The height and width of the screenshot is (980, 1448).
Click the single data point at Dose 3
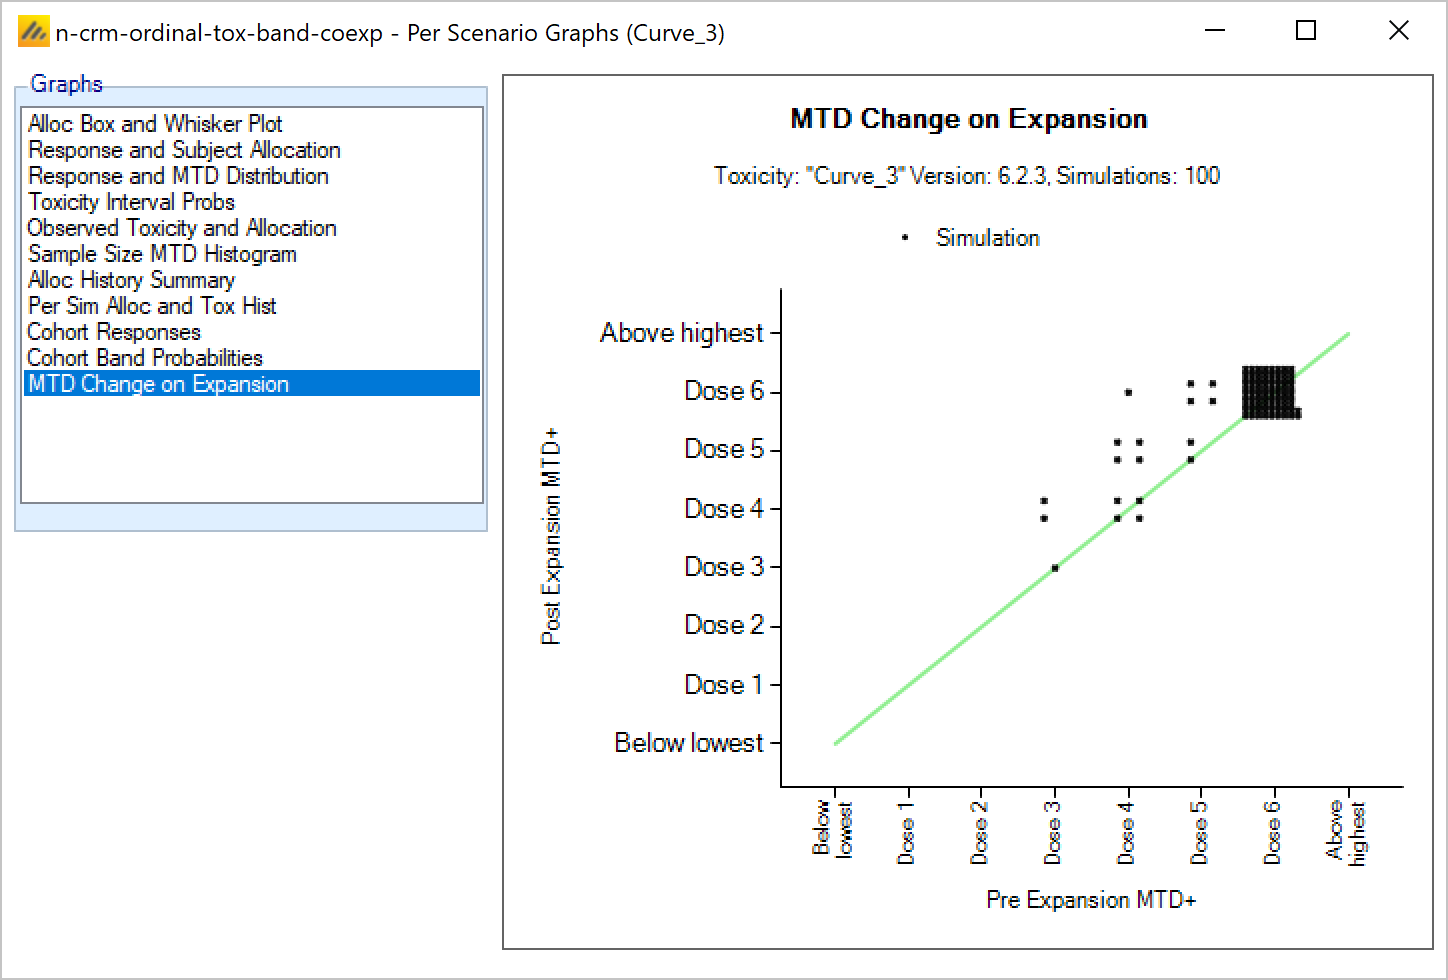click(x=1055, y=568)
